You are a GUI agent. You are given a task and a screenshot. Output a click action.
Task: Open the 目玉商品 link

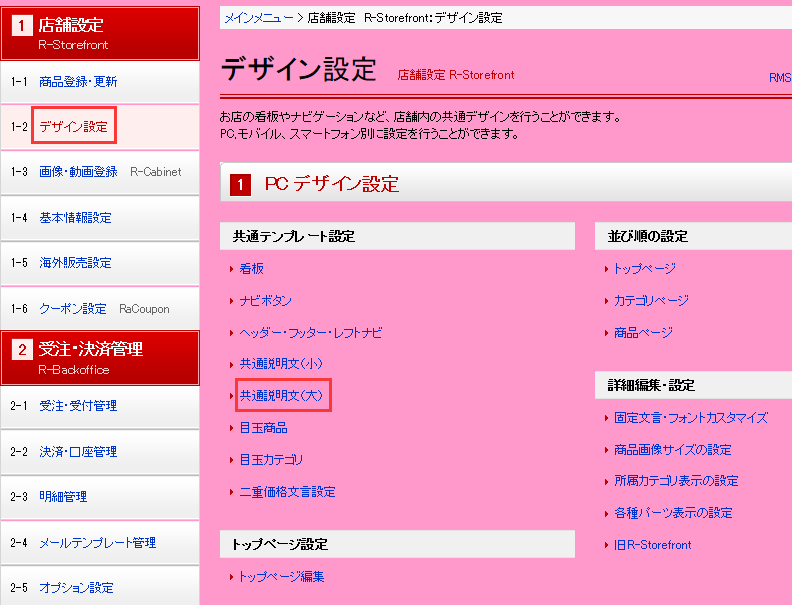[263, 428]
